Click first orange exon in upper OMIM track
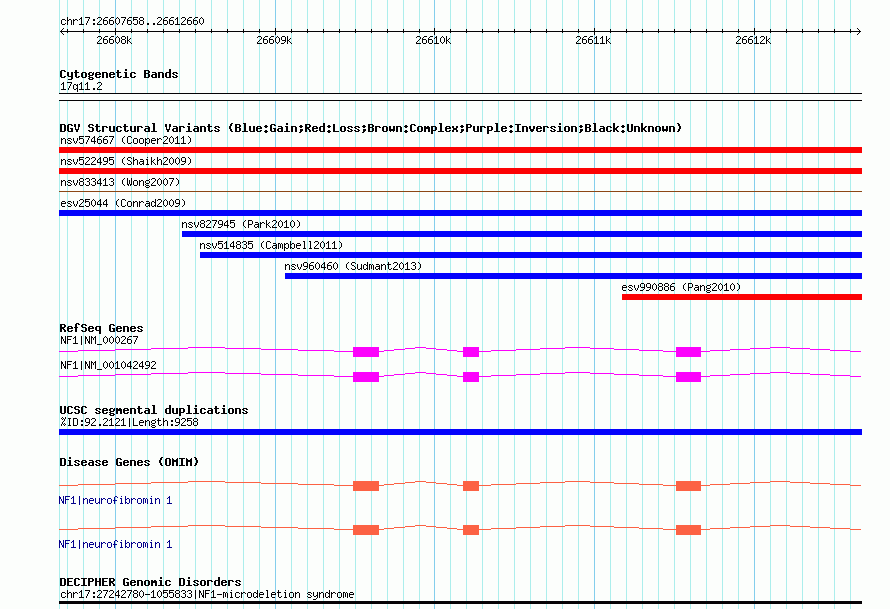The image size is (890, 609). tap(366, 486)
